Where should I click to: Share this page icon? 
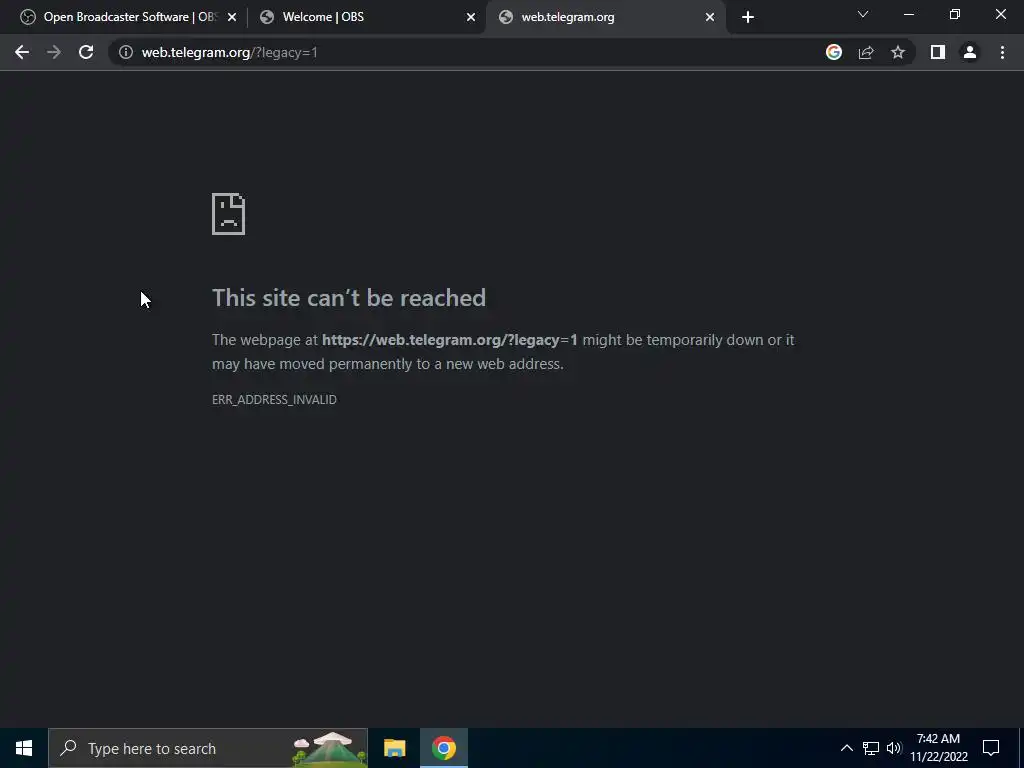866,52
